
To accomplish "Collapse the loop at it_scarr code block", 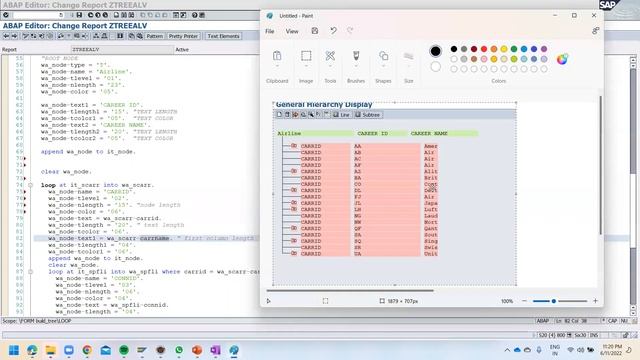I will tap(30, 185).
